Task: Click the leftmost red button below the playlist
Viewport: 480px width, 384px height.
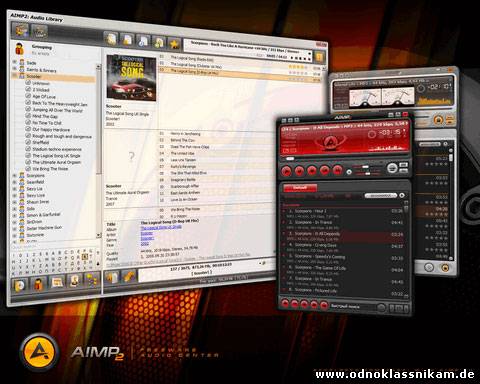Action: (285, 303)
